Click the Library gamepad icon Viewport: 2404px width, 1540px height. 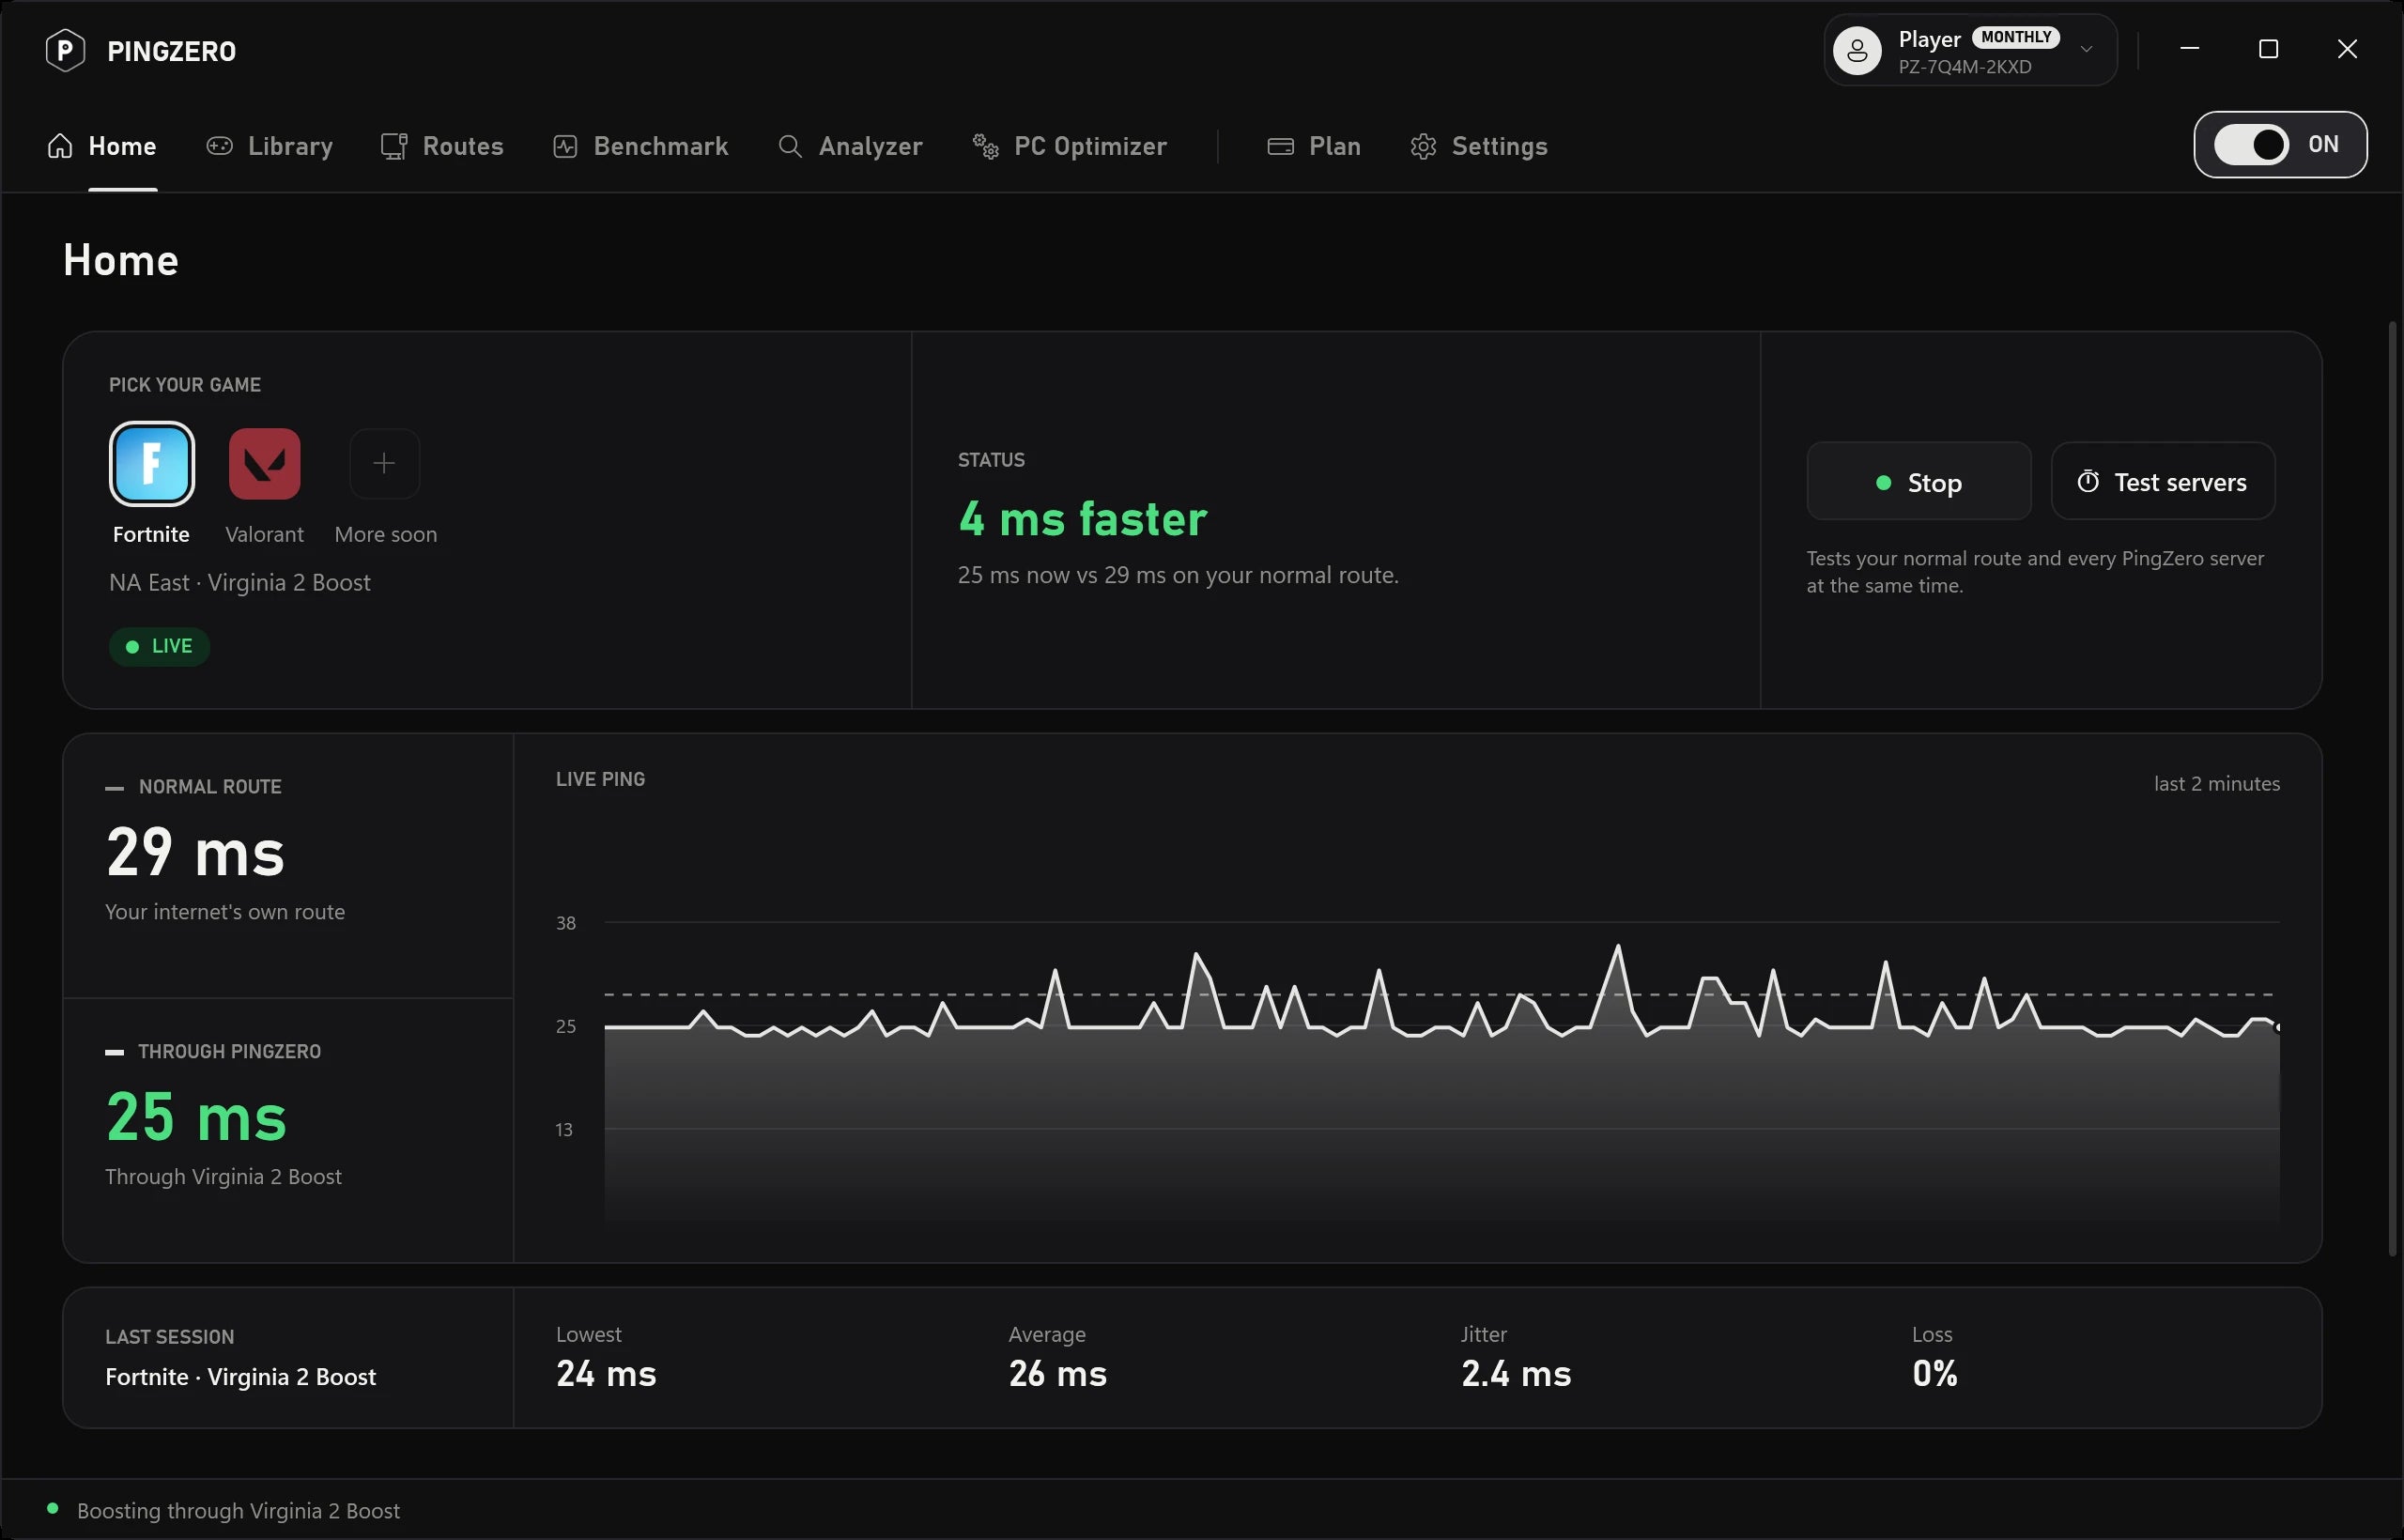(x=219, y=146)
